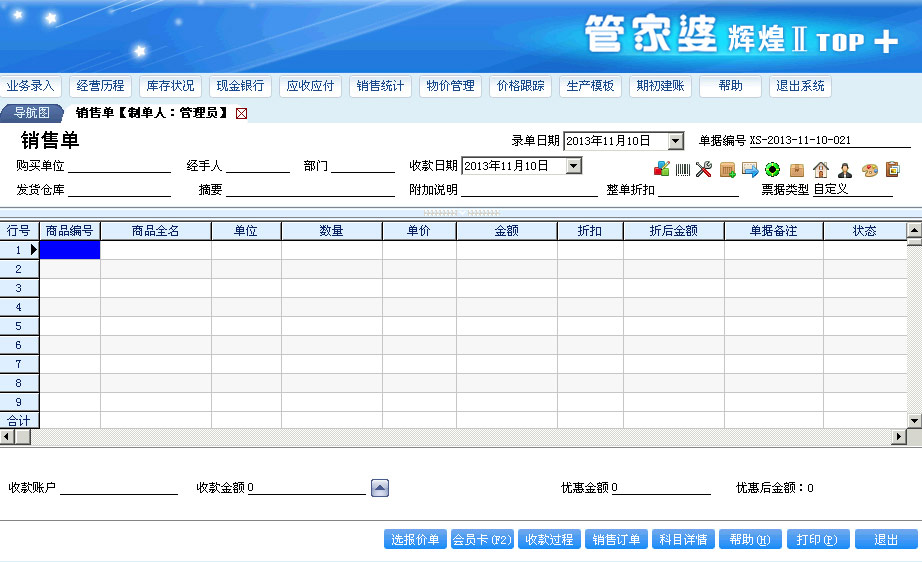Image resolution: width=922 pixels, height=562 pixels.
Task: Click the 收款过程 button
Action: [x=549, y=539]
